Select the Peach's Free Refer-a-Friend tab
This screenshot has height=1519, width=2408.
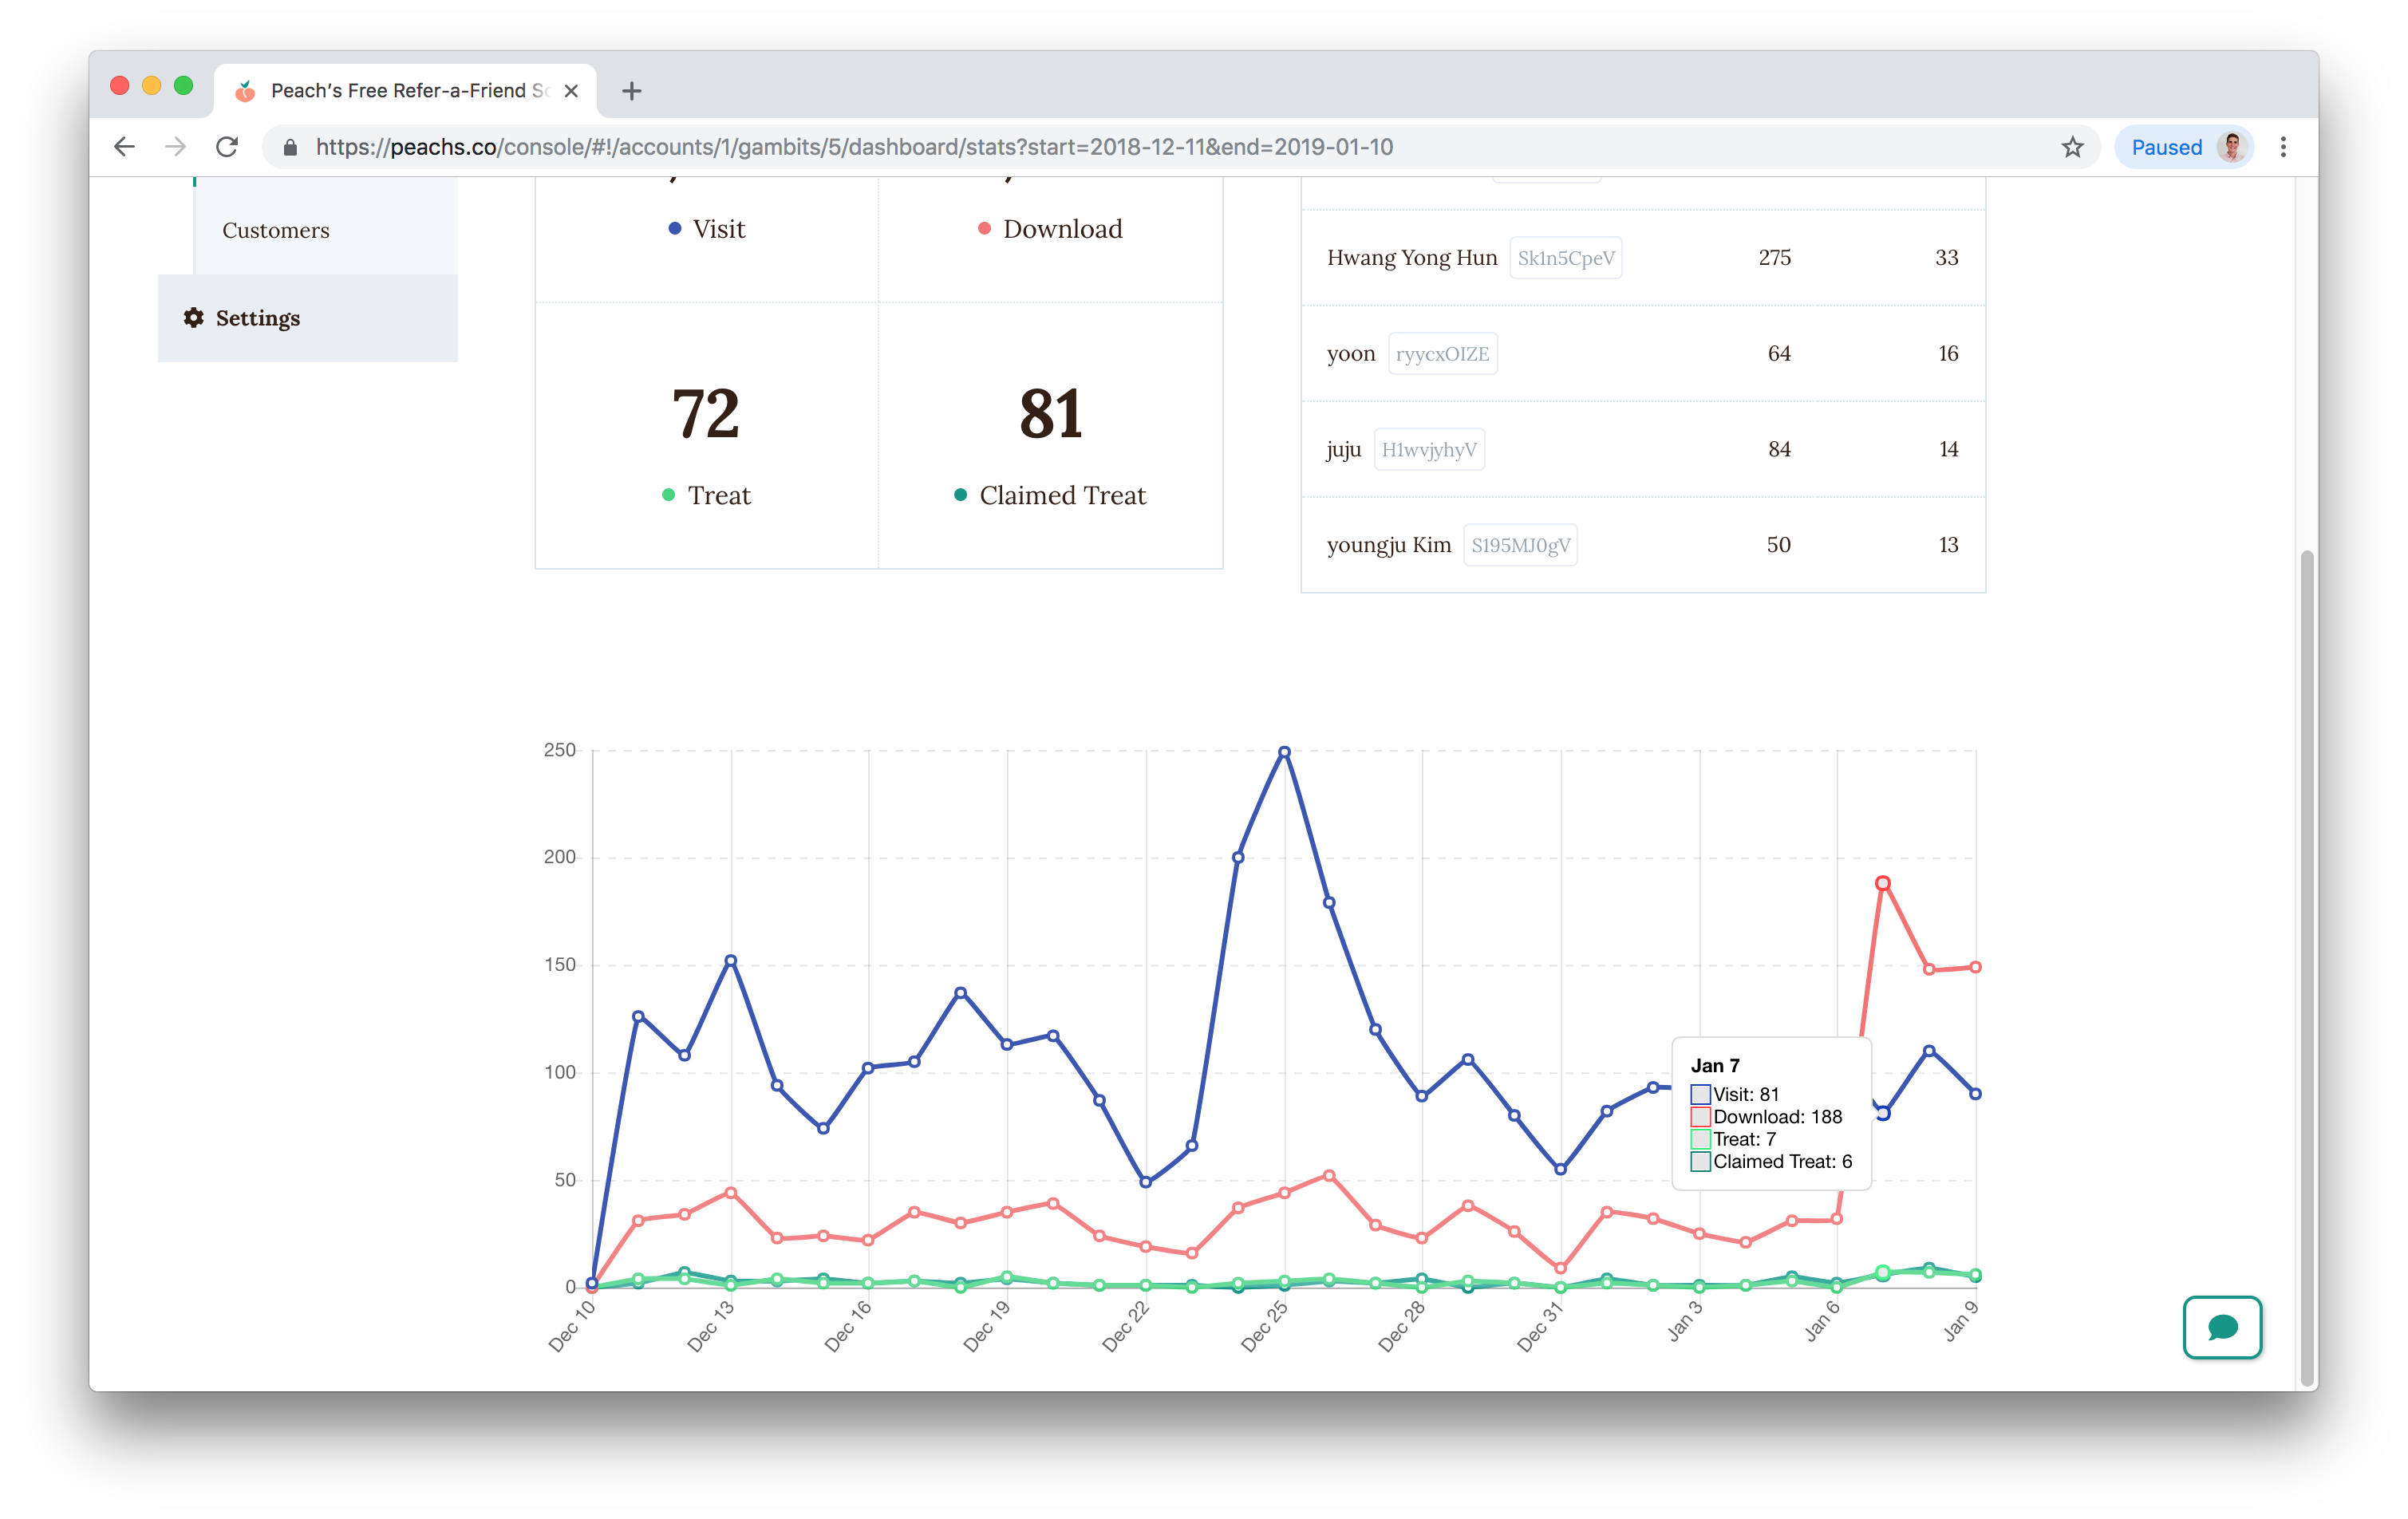pyautogui.click(x=400, y=91)
